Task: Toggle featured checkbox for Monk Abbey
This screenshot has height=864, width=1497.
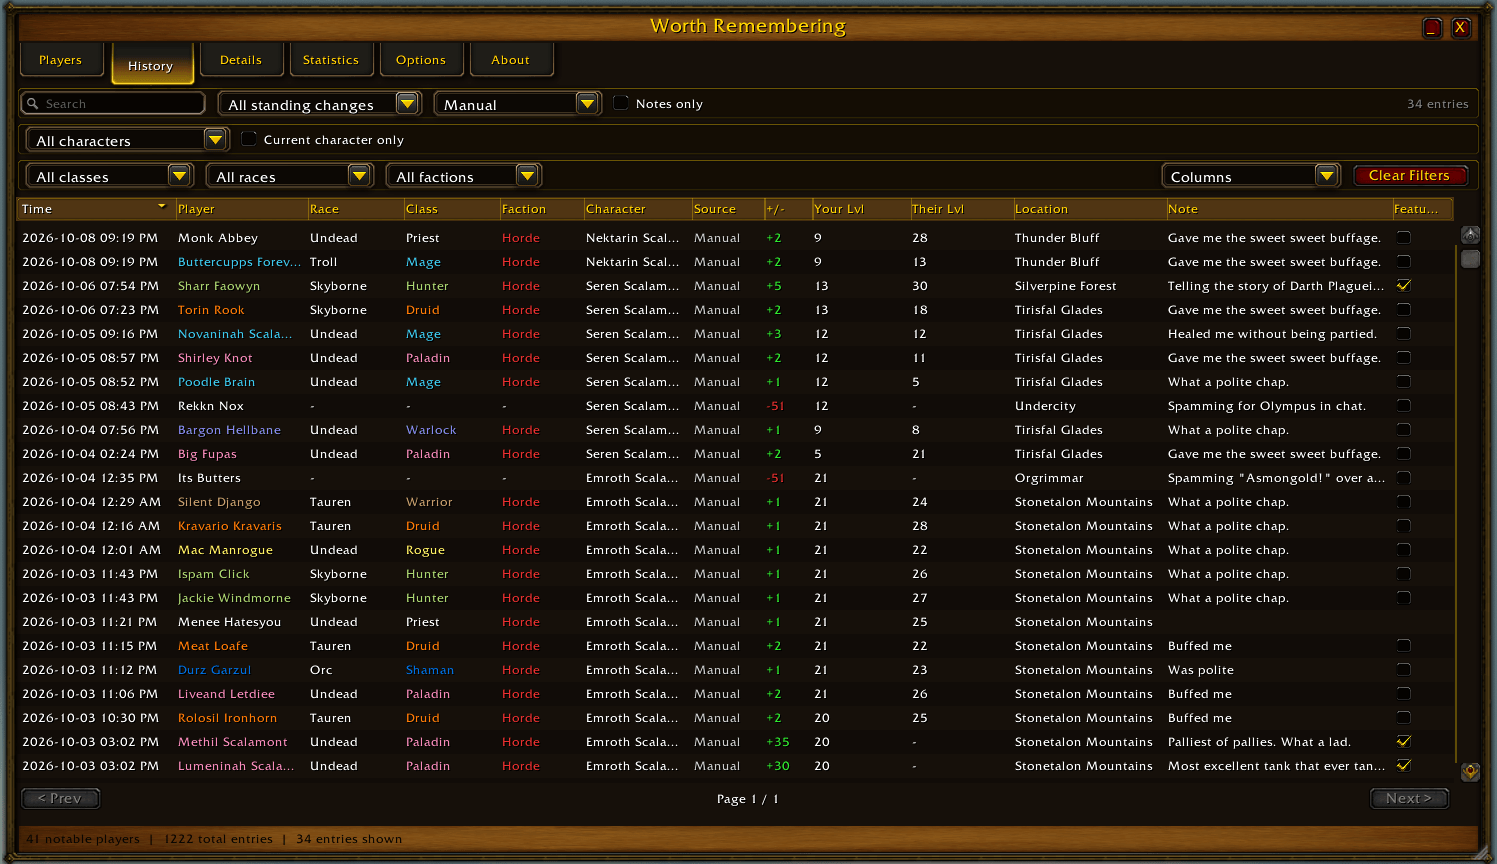Action: click(1403, 237)
